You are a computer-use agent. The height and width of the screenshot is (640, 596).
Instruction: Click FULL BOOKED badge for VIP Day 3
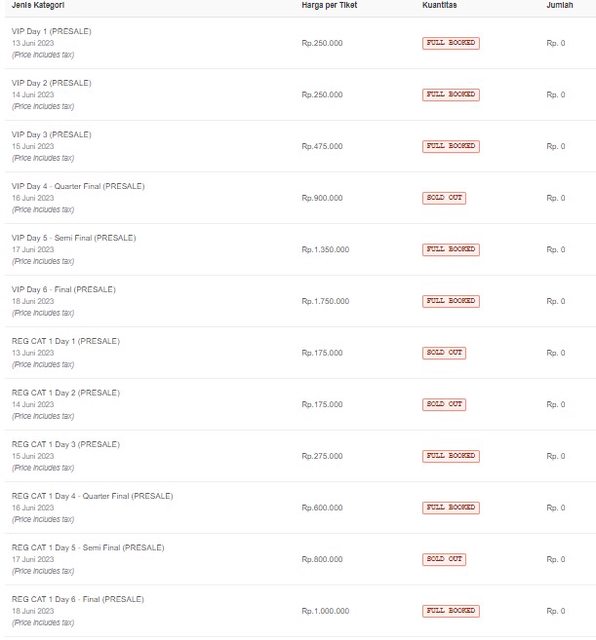451,146
